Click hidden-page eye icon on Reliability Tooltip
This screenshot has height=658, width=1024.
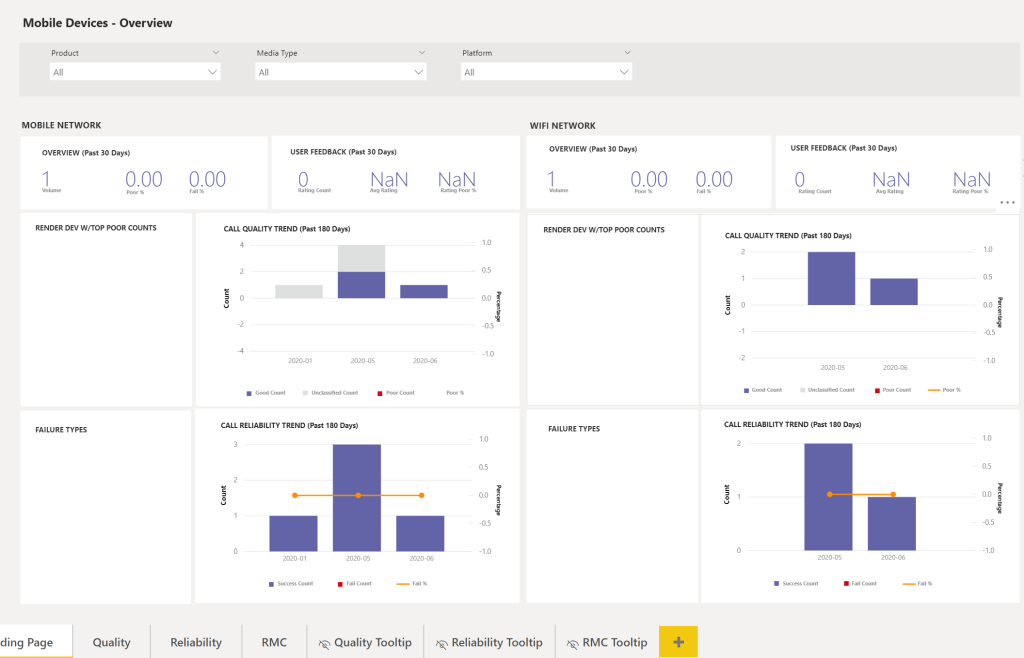pos(441,643)
